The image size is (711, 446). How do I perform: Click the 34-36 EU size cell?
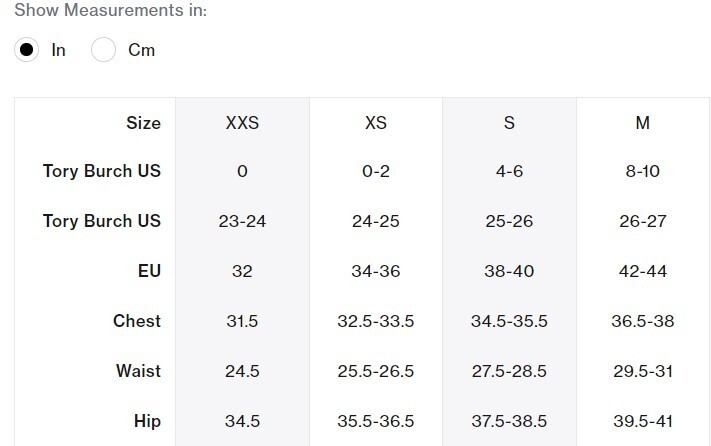pos(376,271)
